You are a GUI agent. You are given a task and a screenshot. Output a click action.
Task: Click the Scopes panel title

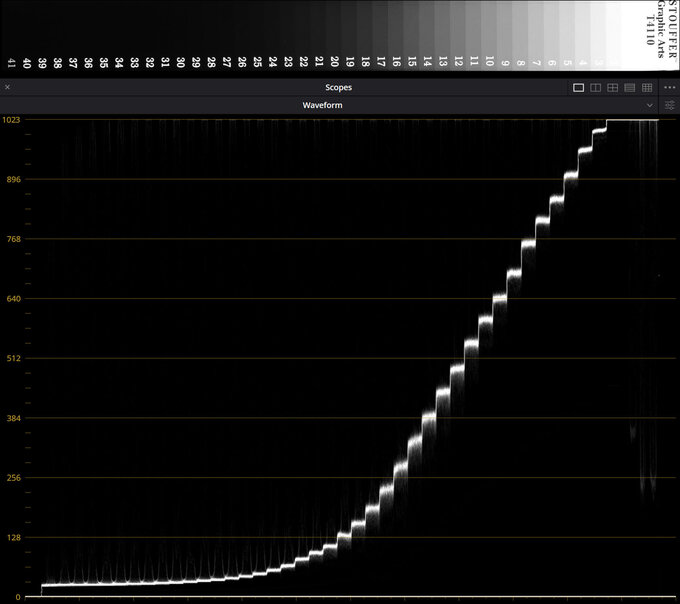(339, 87)
